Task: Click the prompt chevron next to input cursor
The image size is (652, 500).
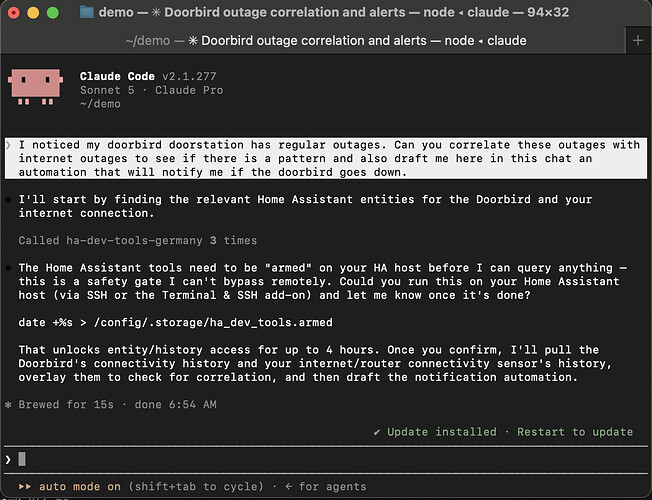Action: point(8,459)
